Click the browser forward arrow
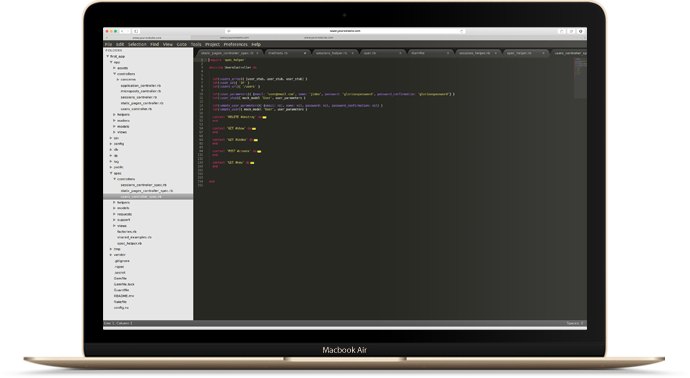This screenshot has width=690, height=378. [128, 31]
